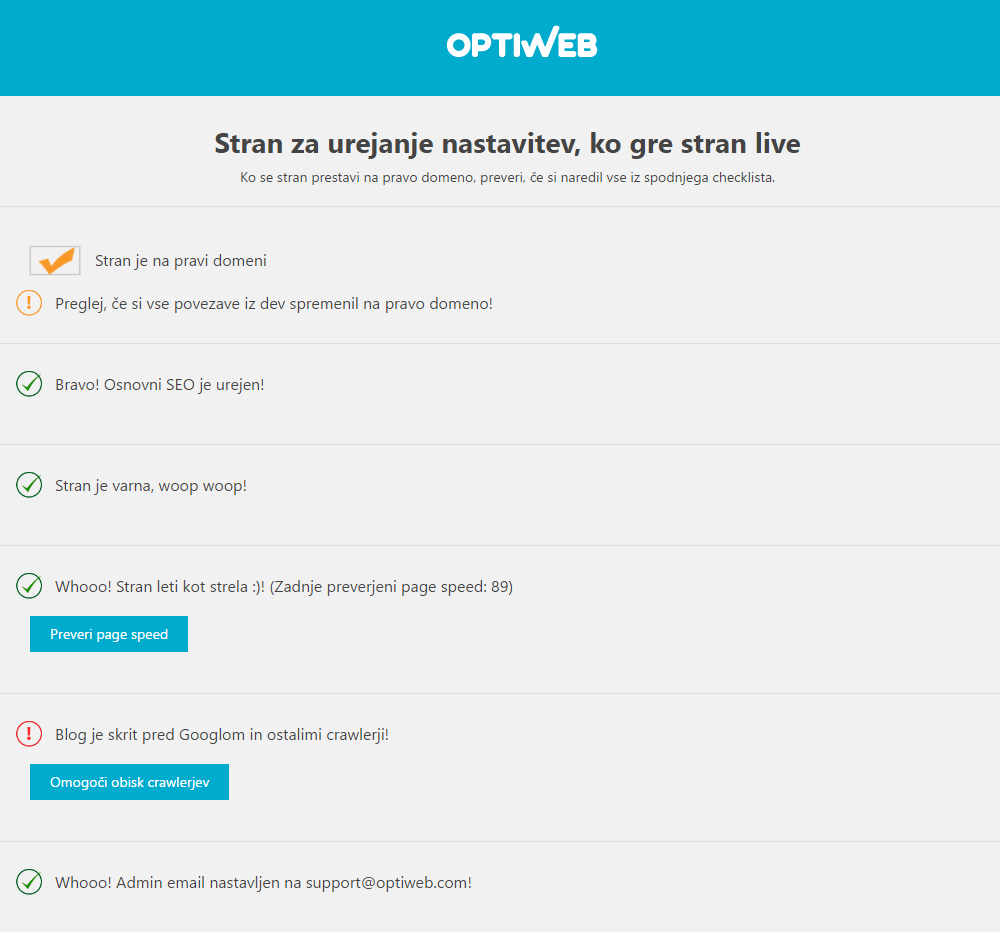Click the 'Preglej, če si vse povezave' warning text
Viewport: 1000px width, 932px height.
pos(274,303)
